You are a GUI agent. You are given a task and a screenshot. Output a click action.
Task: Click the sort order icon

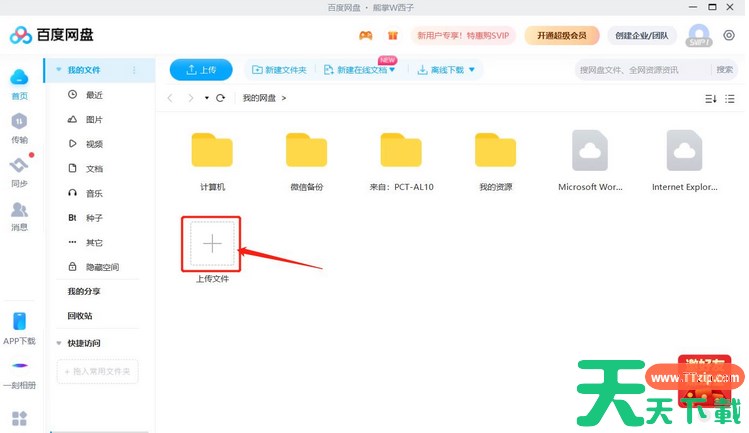[x=711, y=99]
